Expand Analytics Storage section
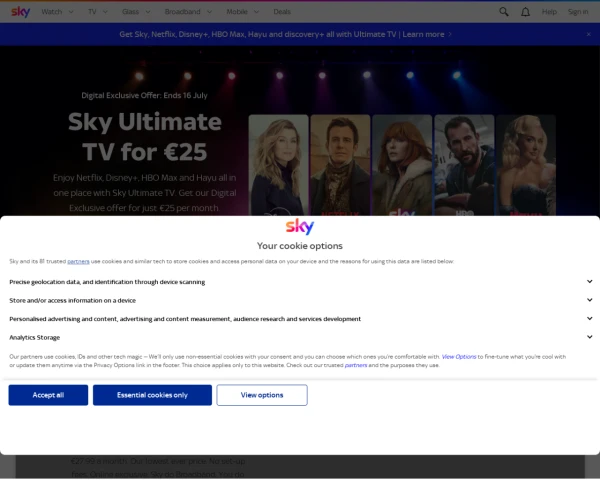600x480 pixels. (x=300, y=337)
